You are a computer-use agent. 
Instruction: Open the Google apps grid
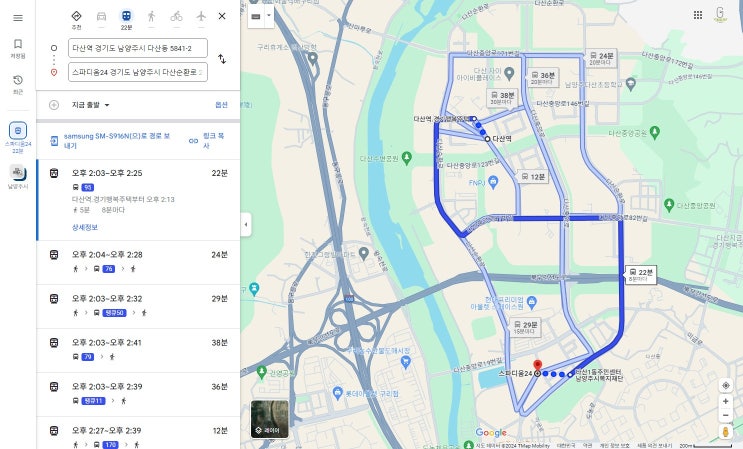click(698, 15)
